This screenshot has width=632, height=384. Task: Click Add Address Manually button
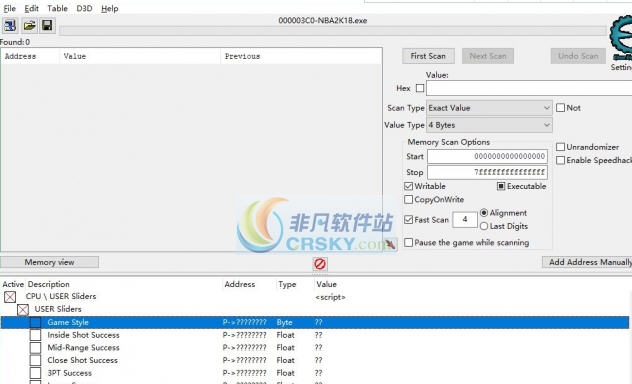pos(588,262)
